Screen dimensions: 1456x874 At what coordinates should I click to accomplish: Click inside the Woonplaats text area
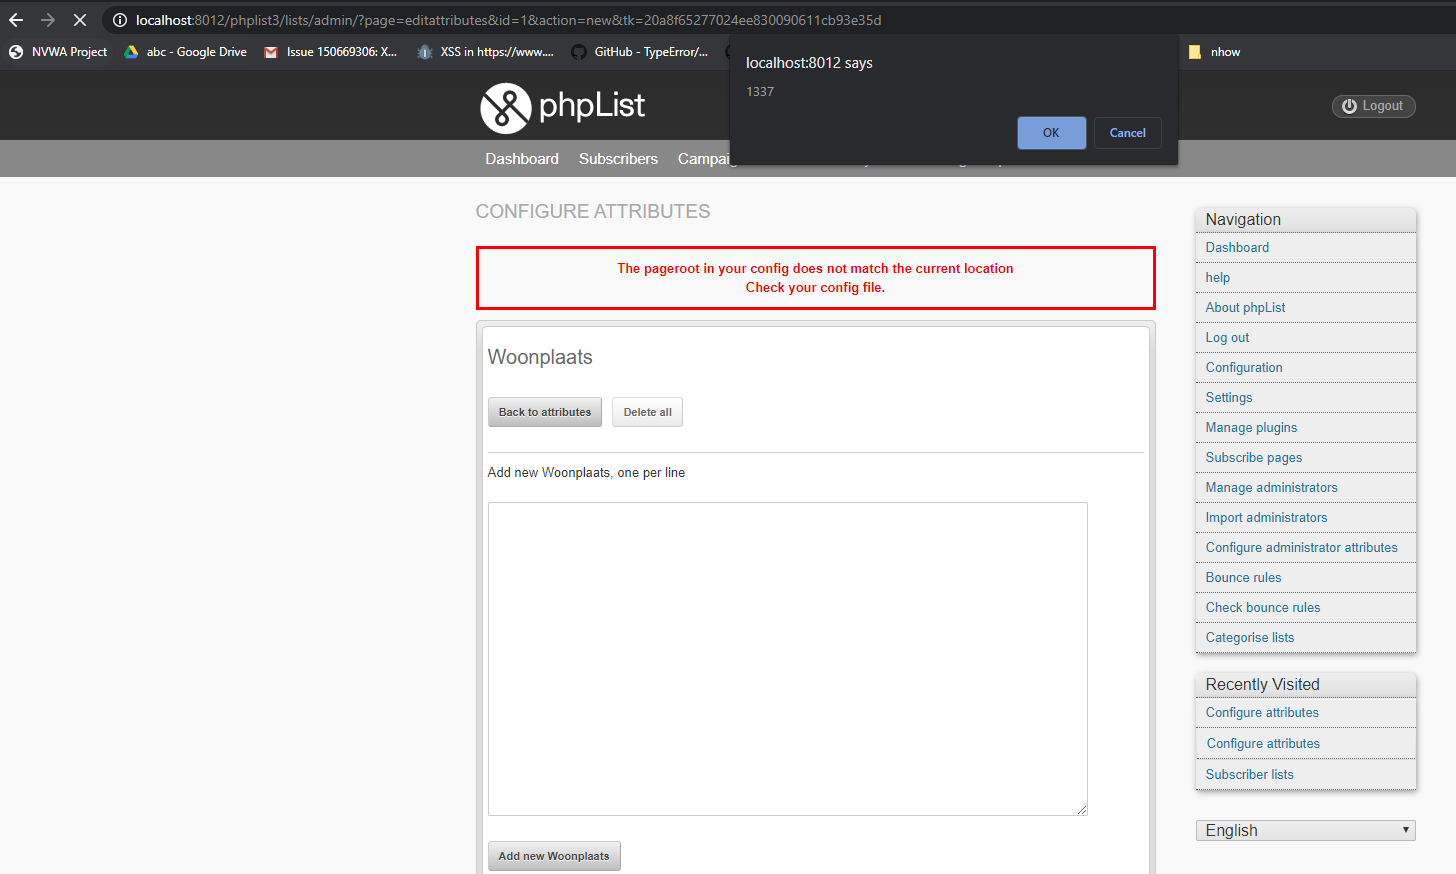(x=787, y=658)
